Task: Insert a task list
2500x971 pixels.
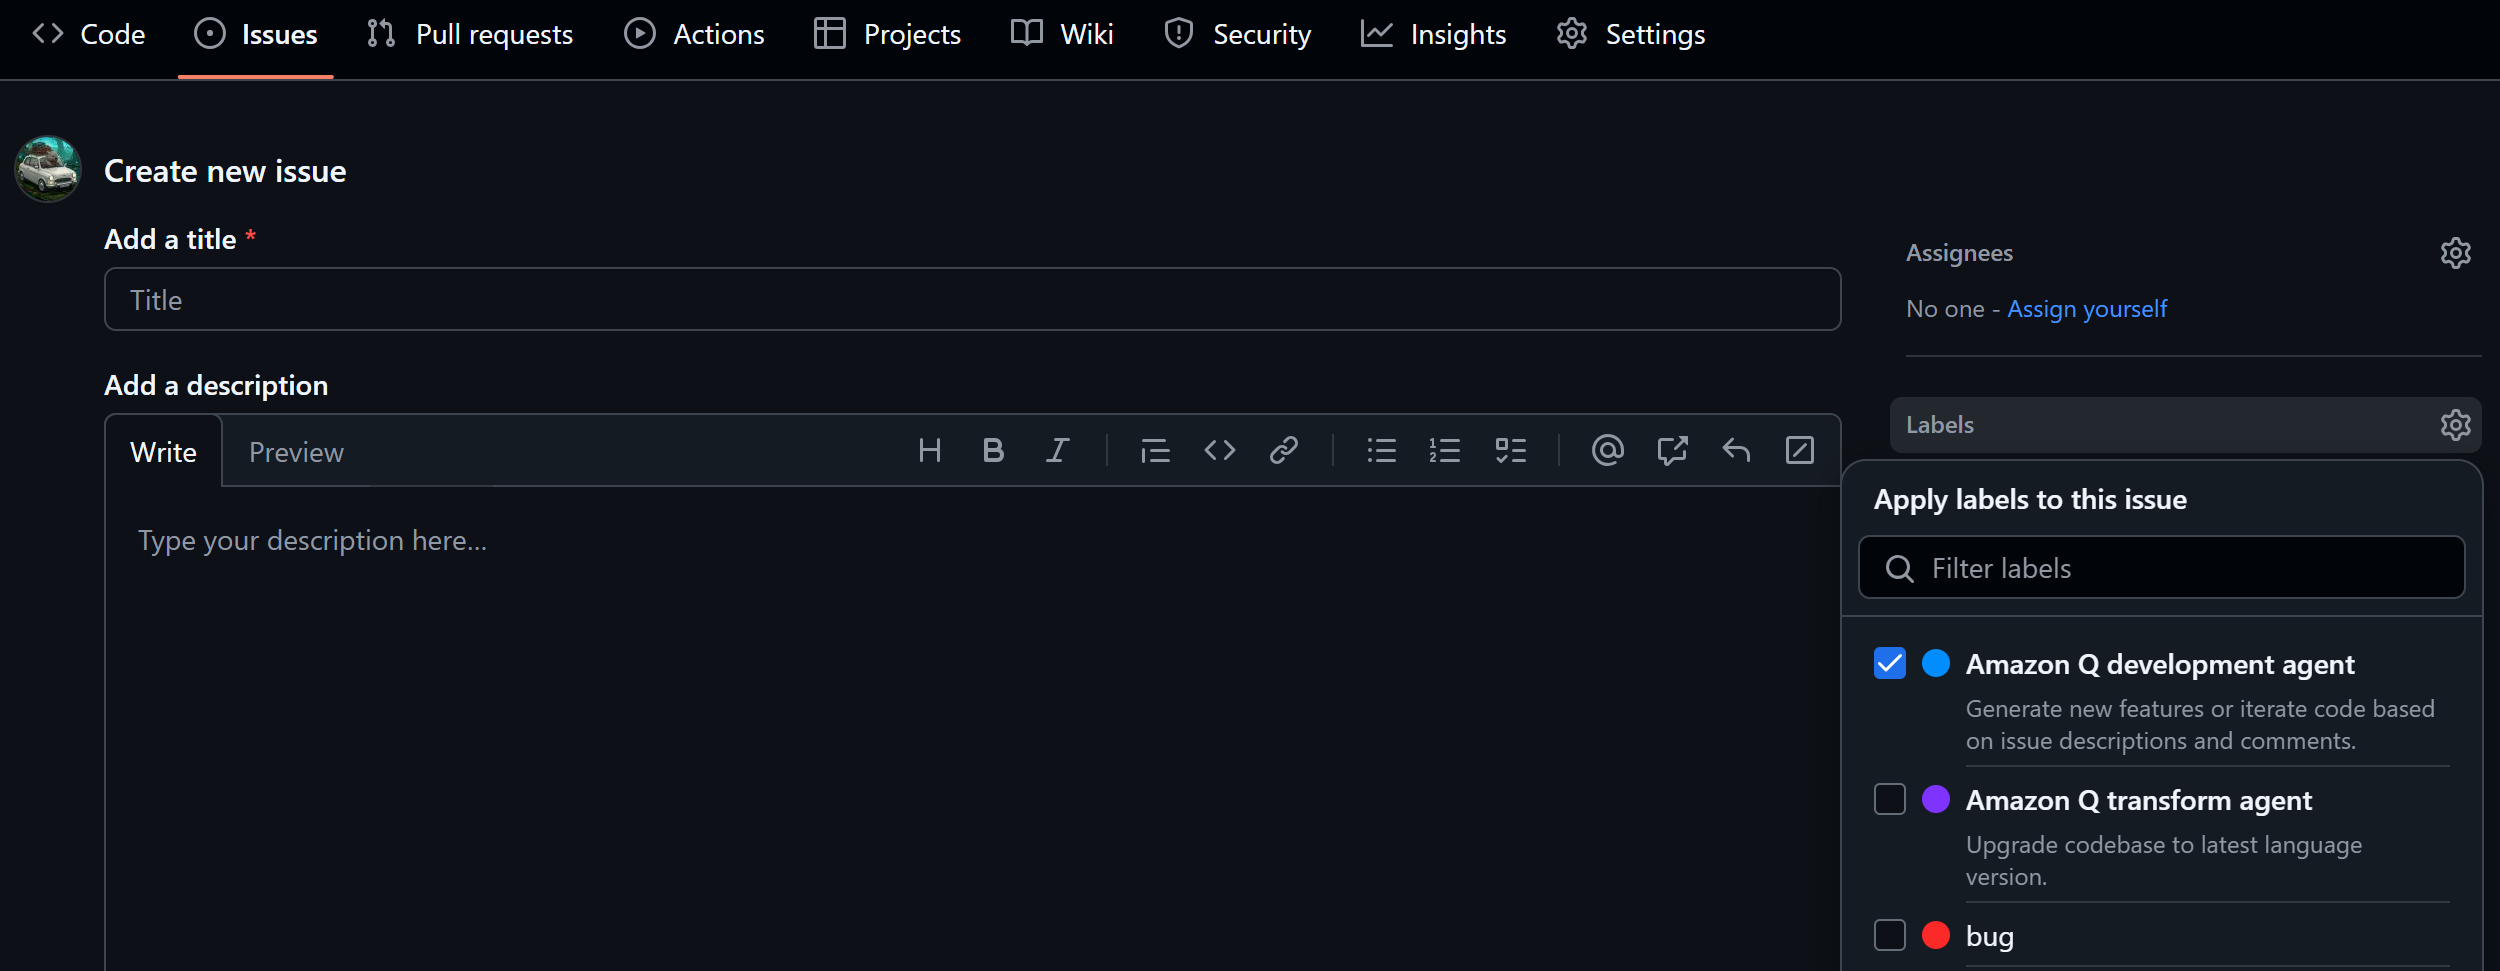Action: point(1510,450)
